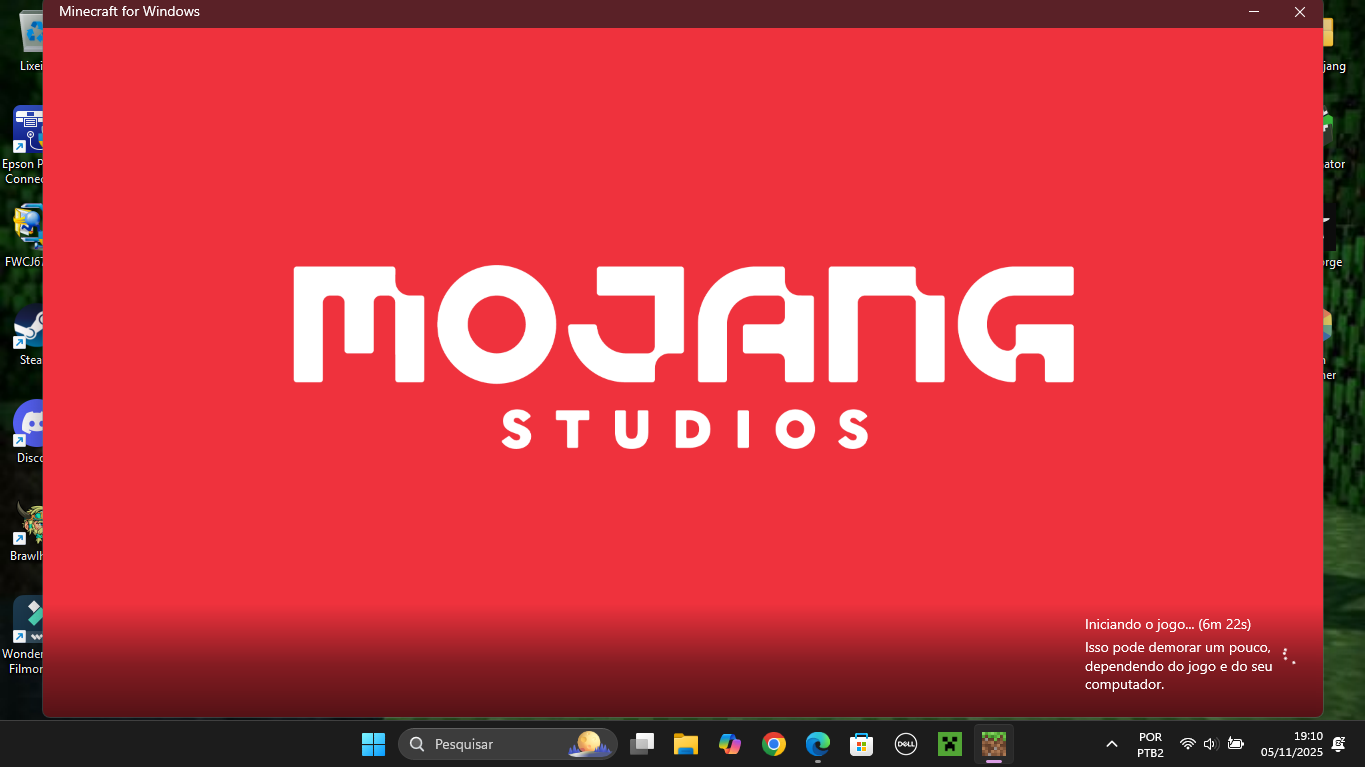Open the POR PTB2 language switcher

[1150, 744]
